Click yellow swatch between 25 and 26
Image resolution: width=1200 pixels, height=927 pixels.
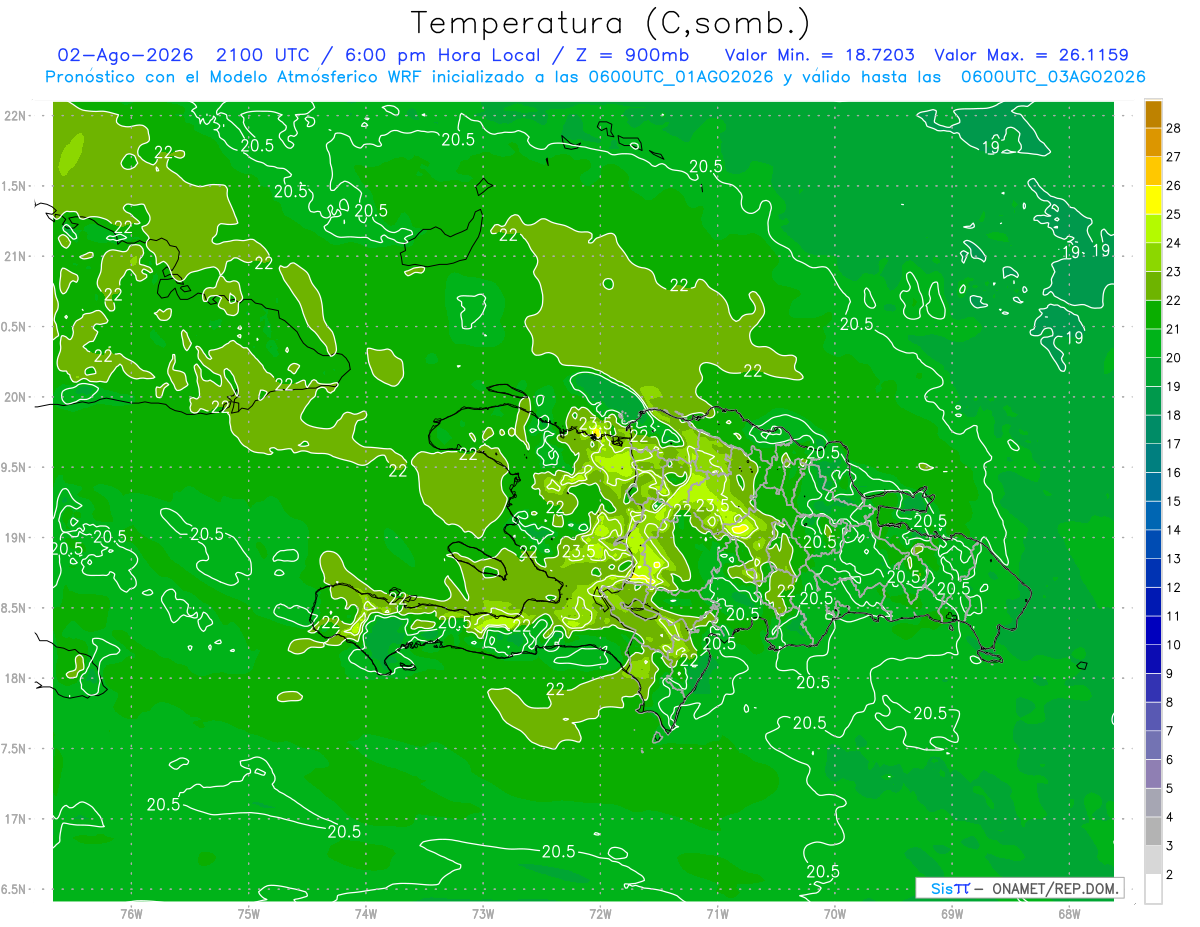point(1153,200)
